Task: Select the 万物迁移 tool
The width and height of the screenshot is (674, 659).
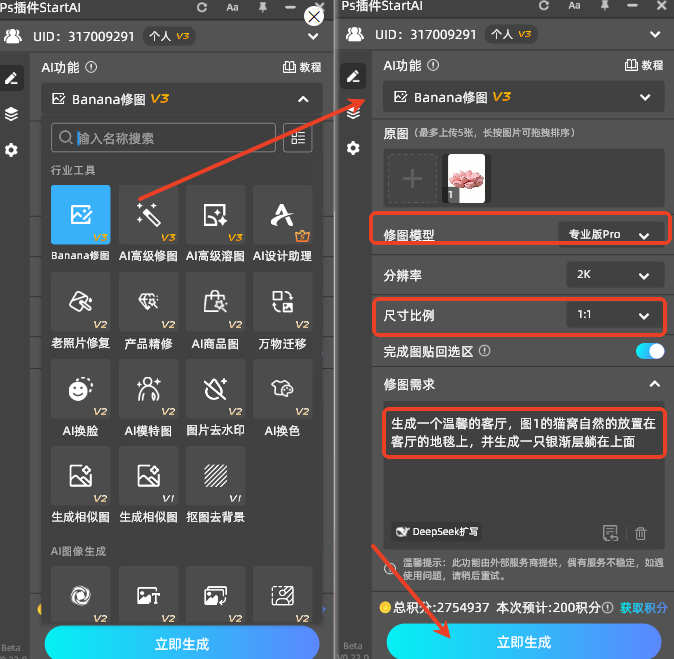Action: (x=282, y=302)
